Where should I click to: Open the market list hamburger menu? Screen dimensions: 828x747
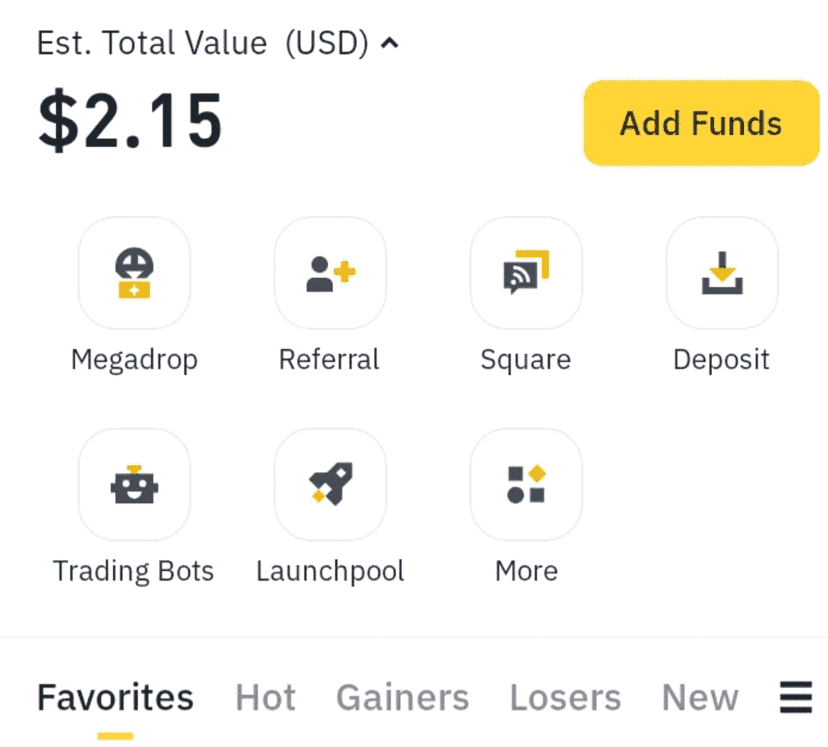coord(796,697)
